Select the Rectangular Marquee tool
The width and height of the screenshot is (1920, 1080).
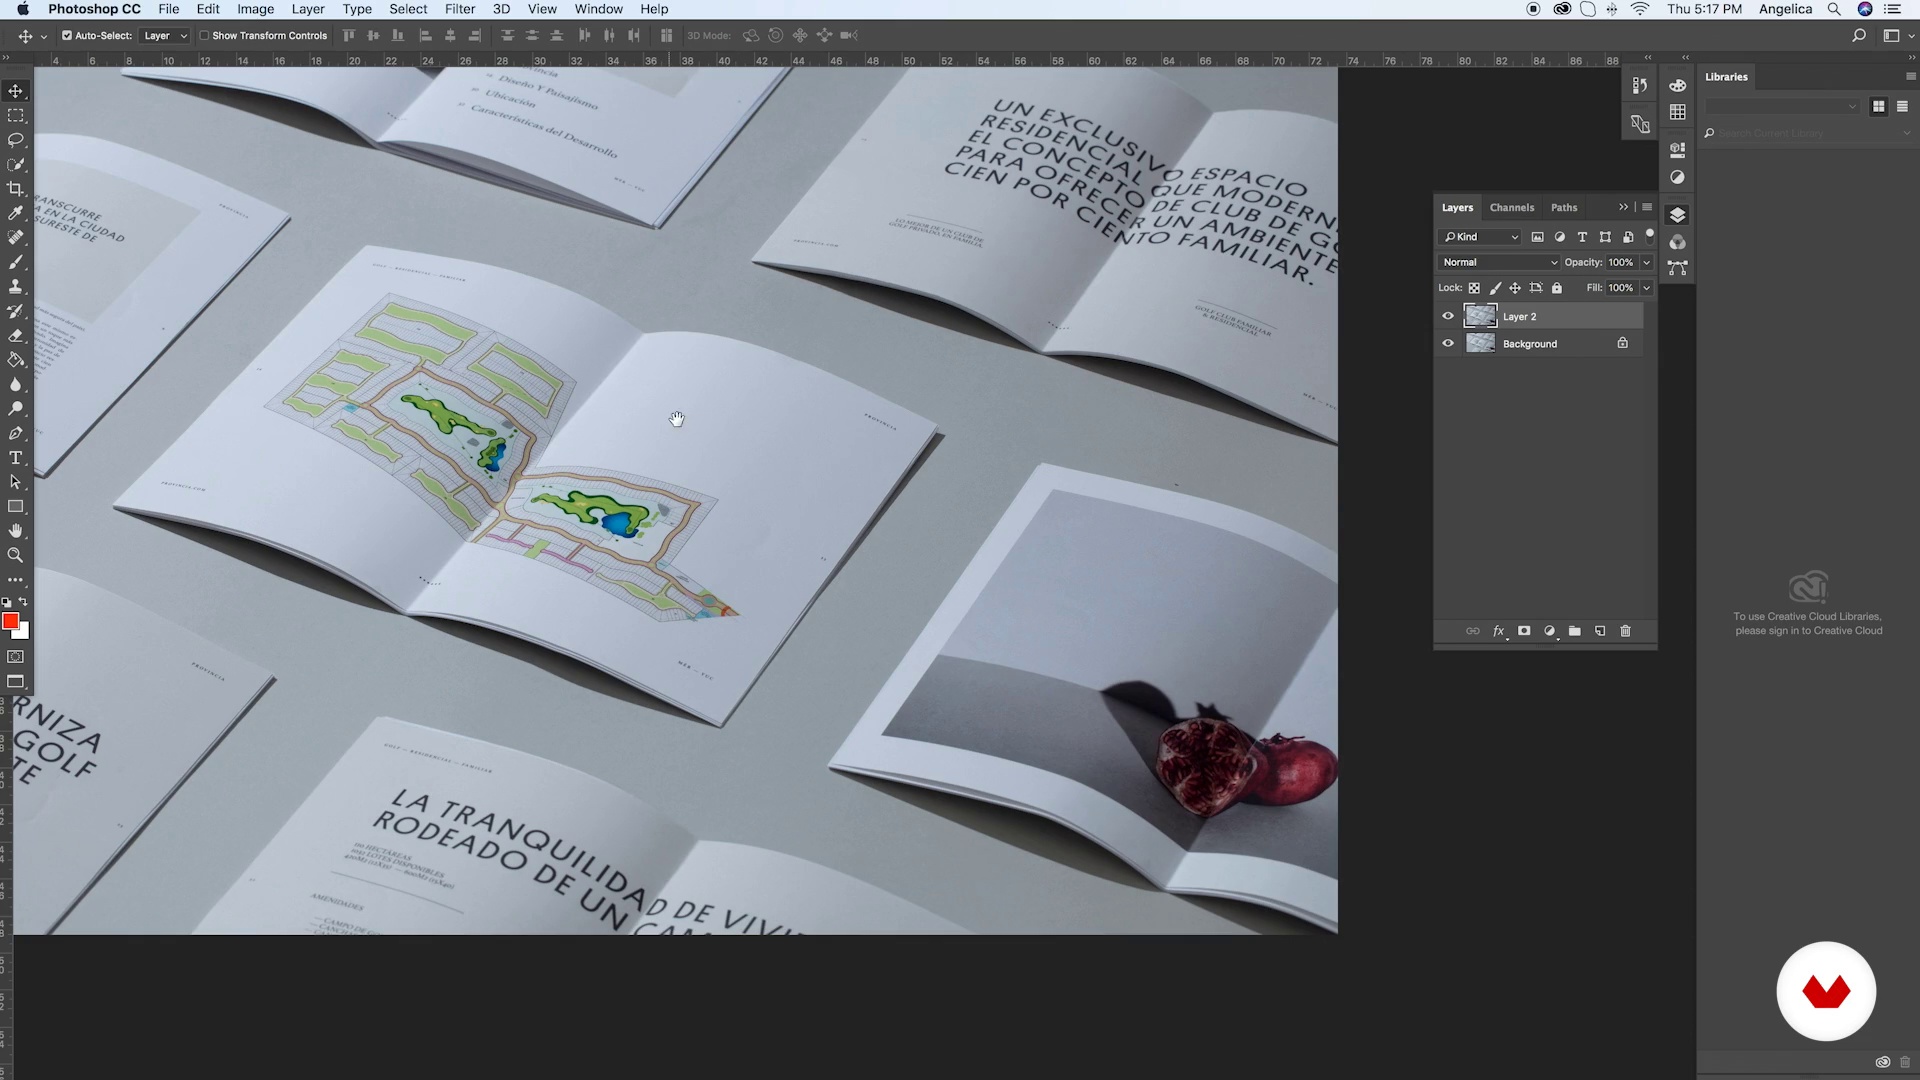pos(16,116)
